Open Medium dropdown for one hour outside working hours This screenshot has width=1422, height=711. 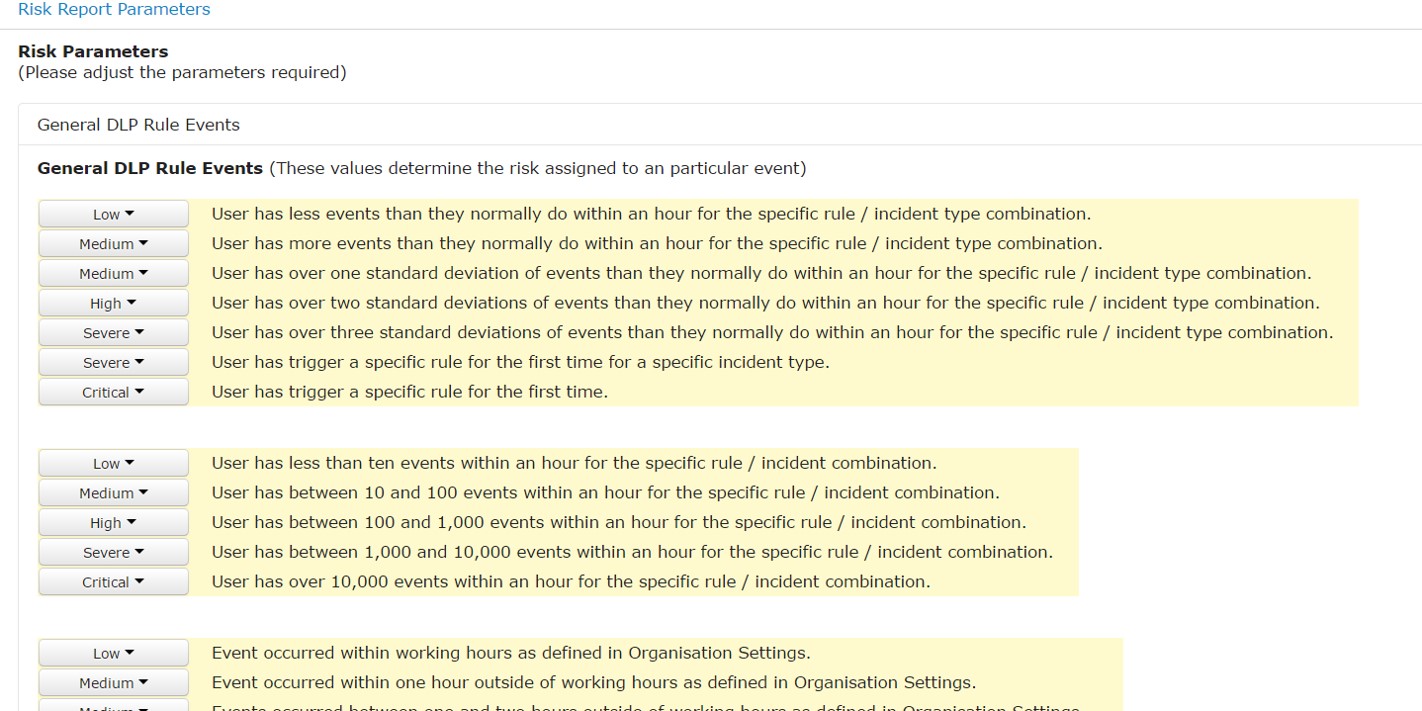(x=113, y=683)
